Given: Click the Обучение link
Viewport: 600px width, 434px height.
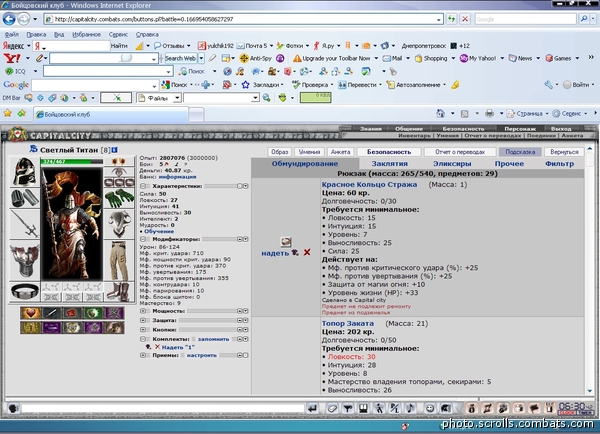Looking at the screenshot, I should [159, 232].
